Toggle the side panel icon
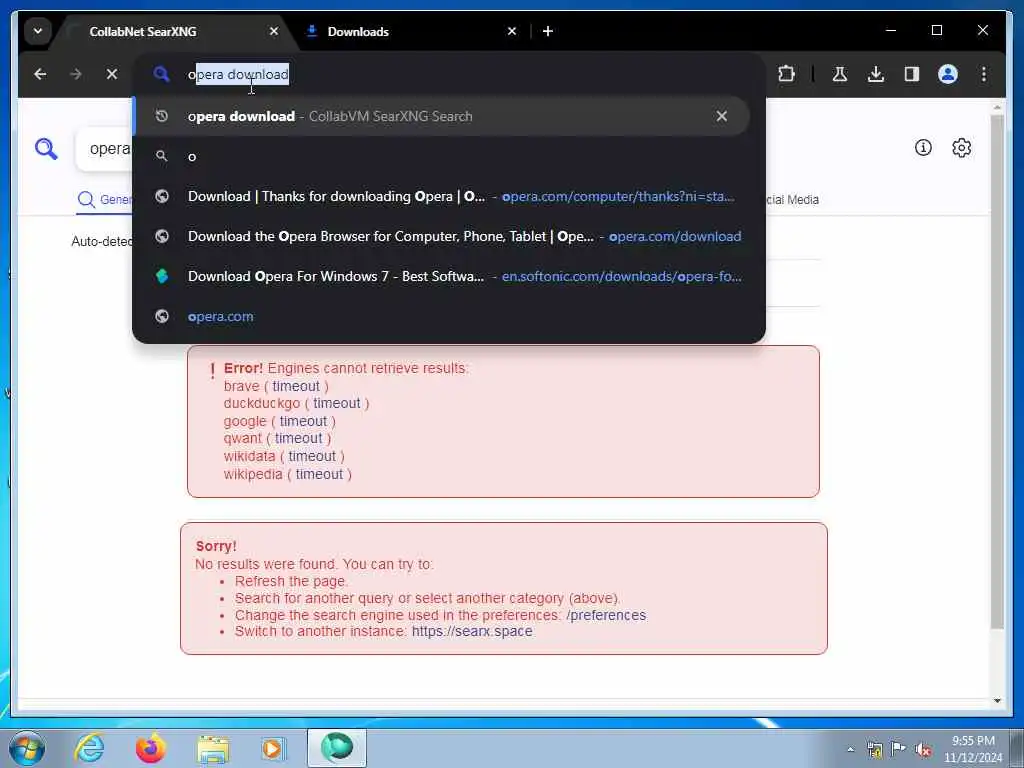The width and height of the screenshot is (1024, 768). click(x=912, y=74)
